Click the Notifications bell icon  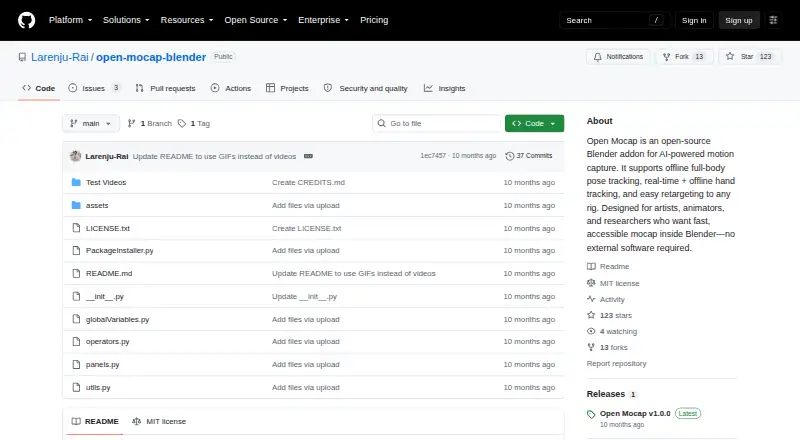(597, 57)
